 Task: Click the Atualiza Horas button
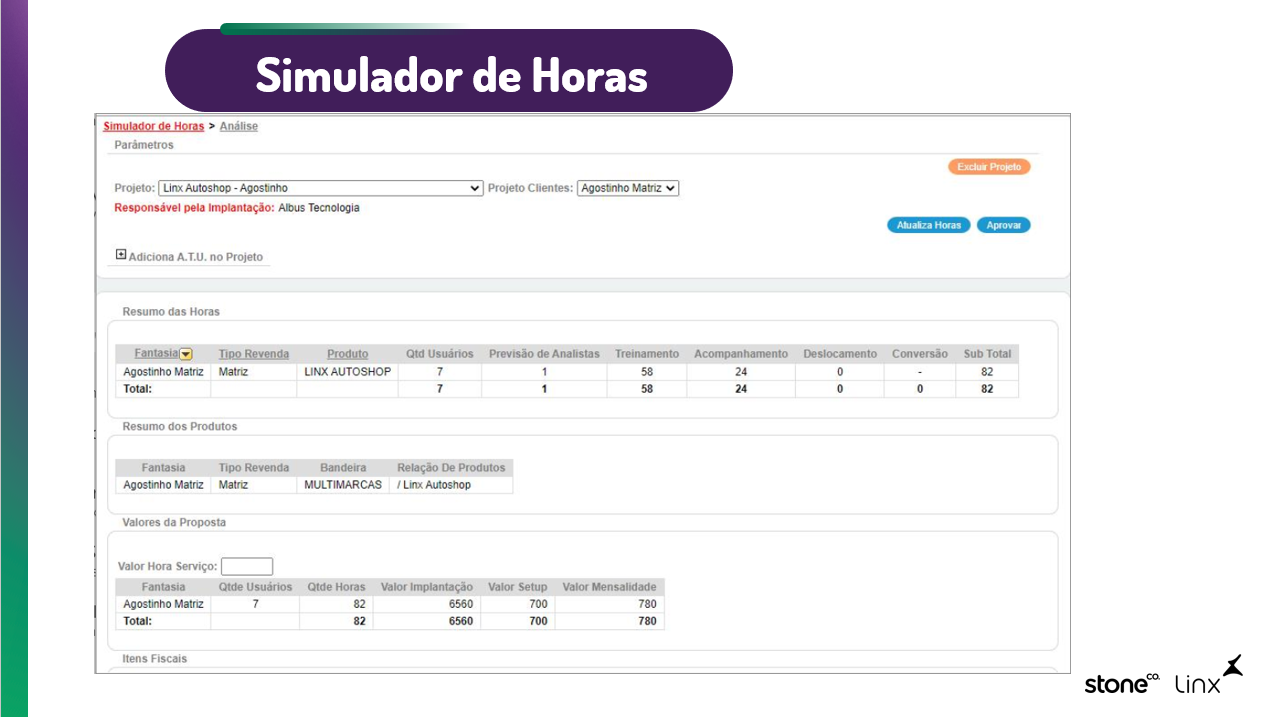(929, 225)
